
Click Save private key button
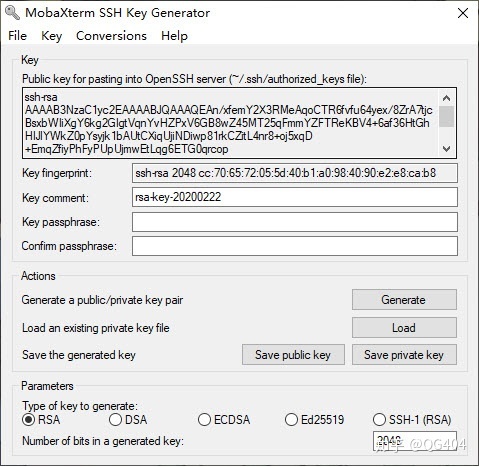[404, 355]
